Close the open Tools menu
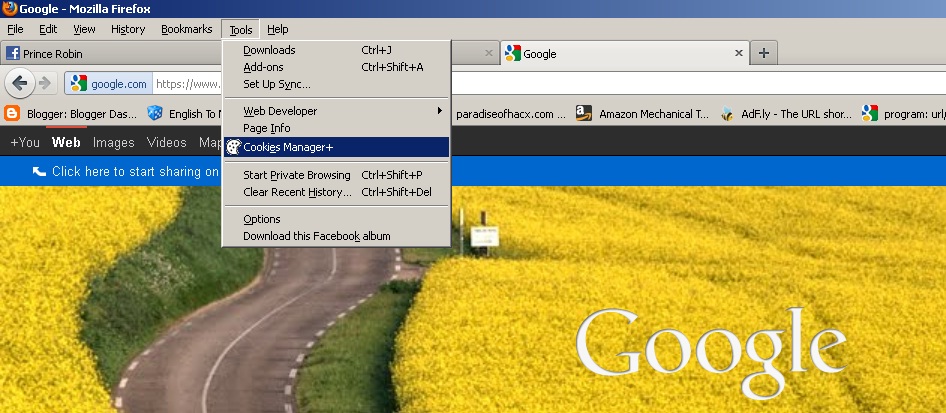The width and height of the screenshot is (946, 413). pos(241,30)
